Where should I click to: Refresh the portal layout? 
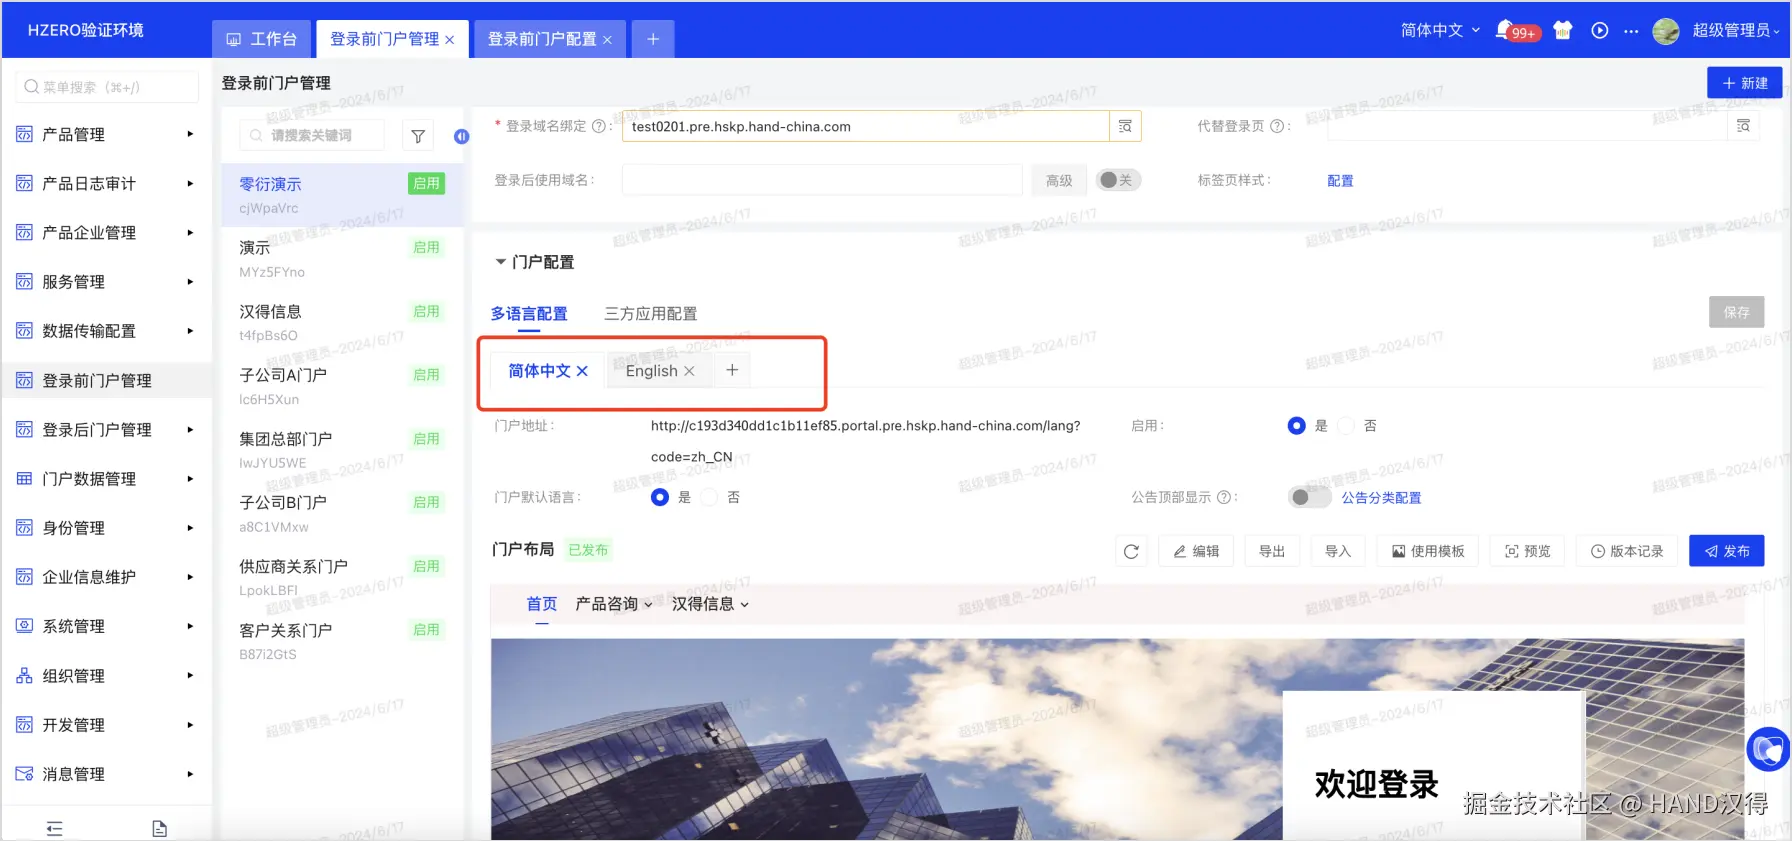point(1131,551)
